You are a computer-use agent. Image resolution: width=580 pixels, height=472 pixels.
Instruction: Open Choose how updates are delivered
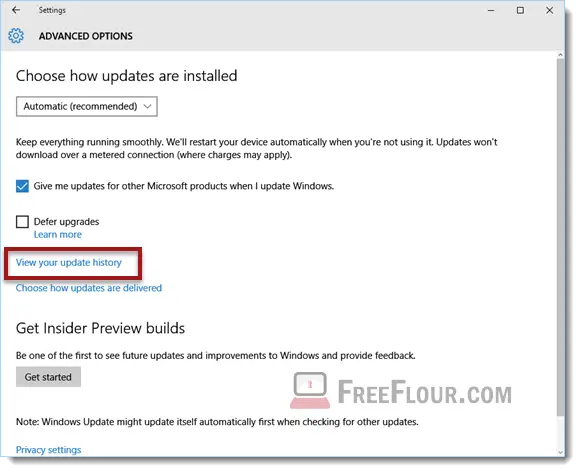pyautogui.click(x=89, y=288)
